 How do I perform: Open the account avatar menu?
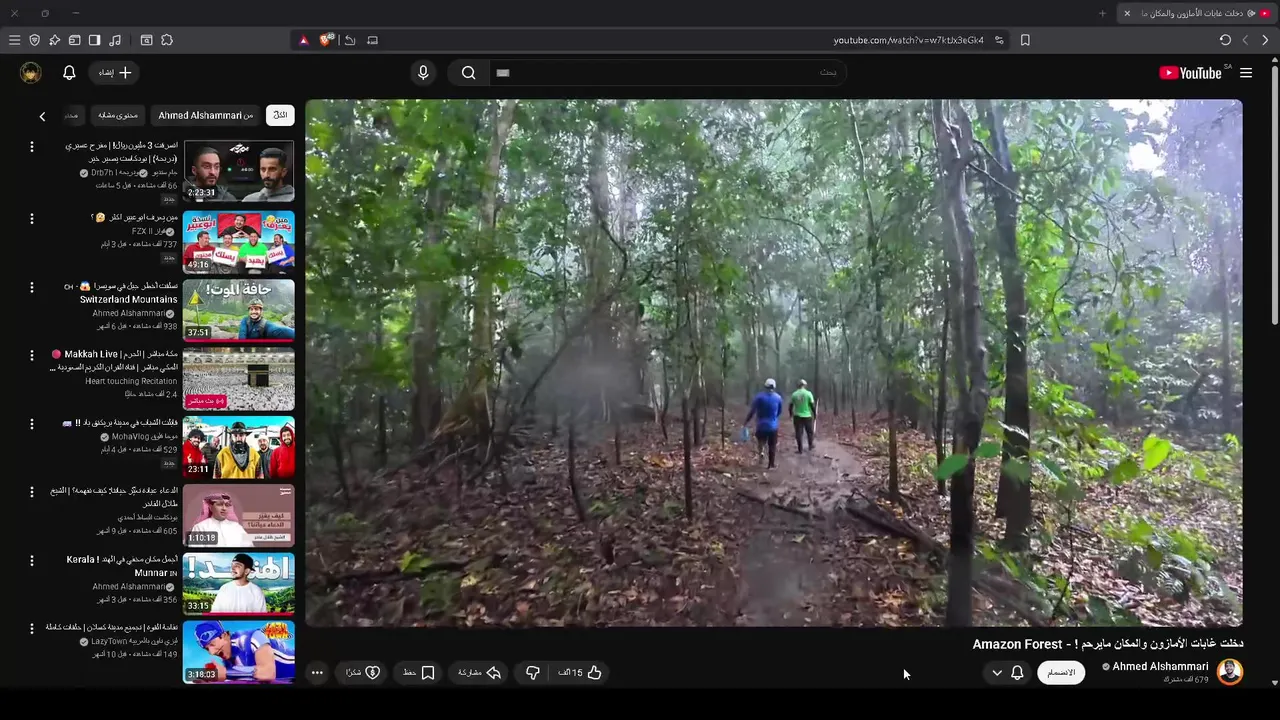coord(31,72)
